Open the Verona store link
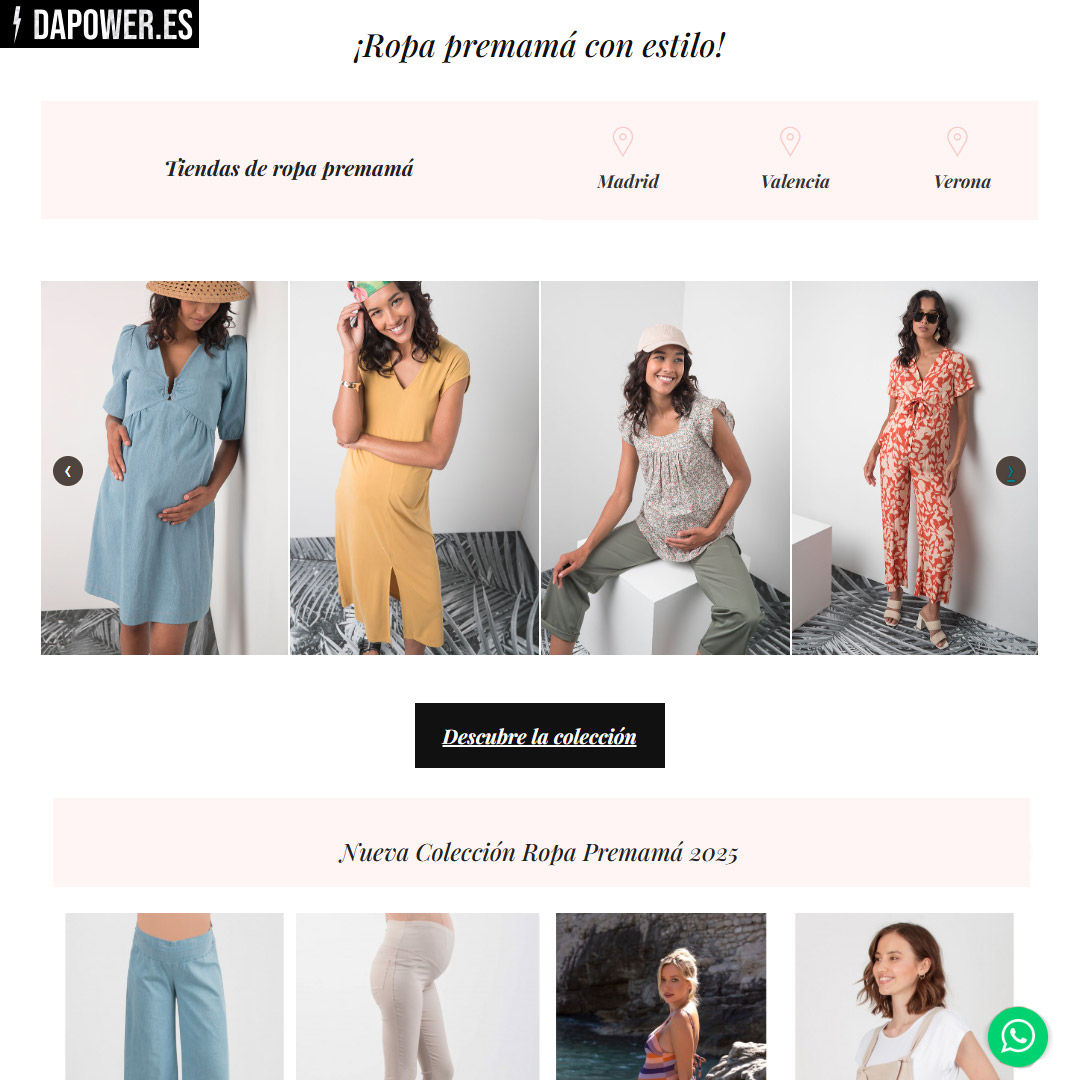 click(x=962, y=182)
